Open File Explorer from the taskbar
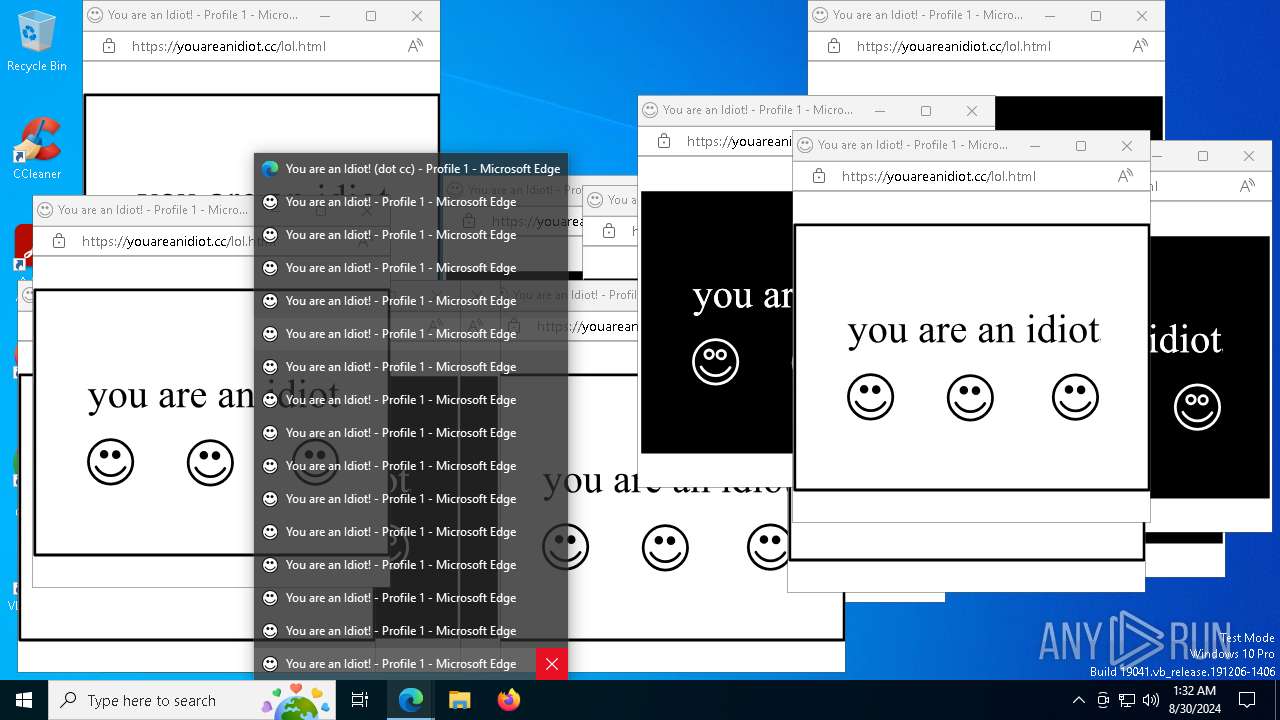1280x720 pixels. (459, 700)
